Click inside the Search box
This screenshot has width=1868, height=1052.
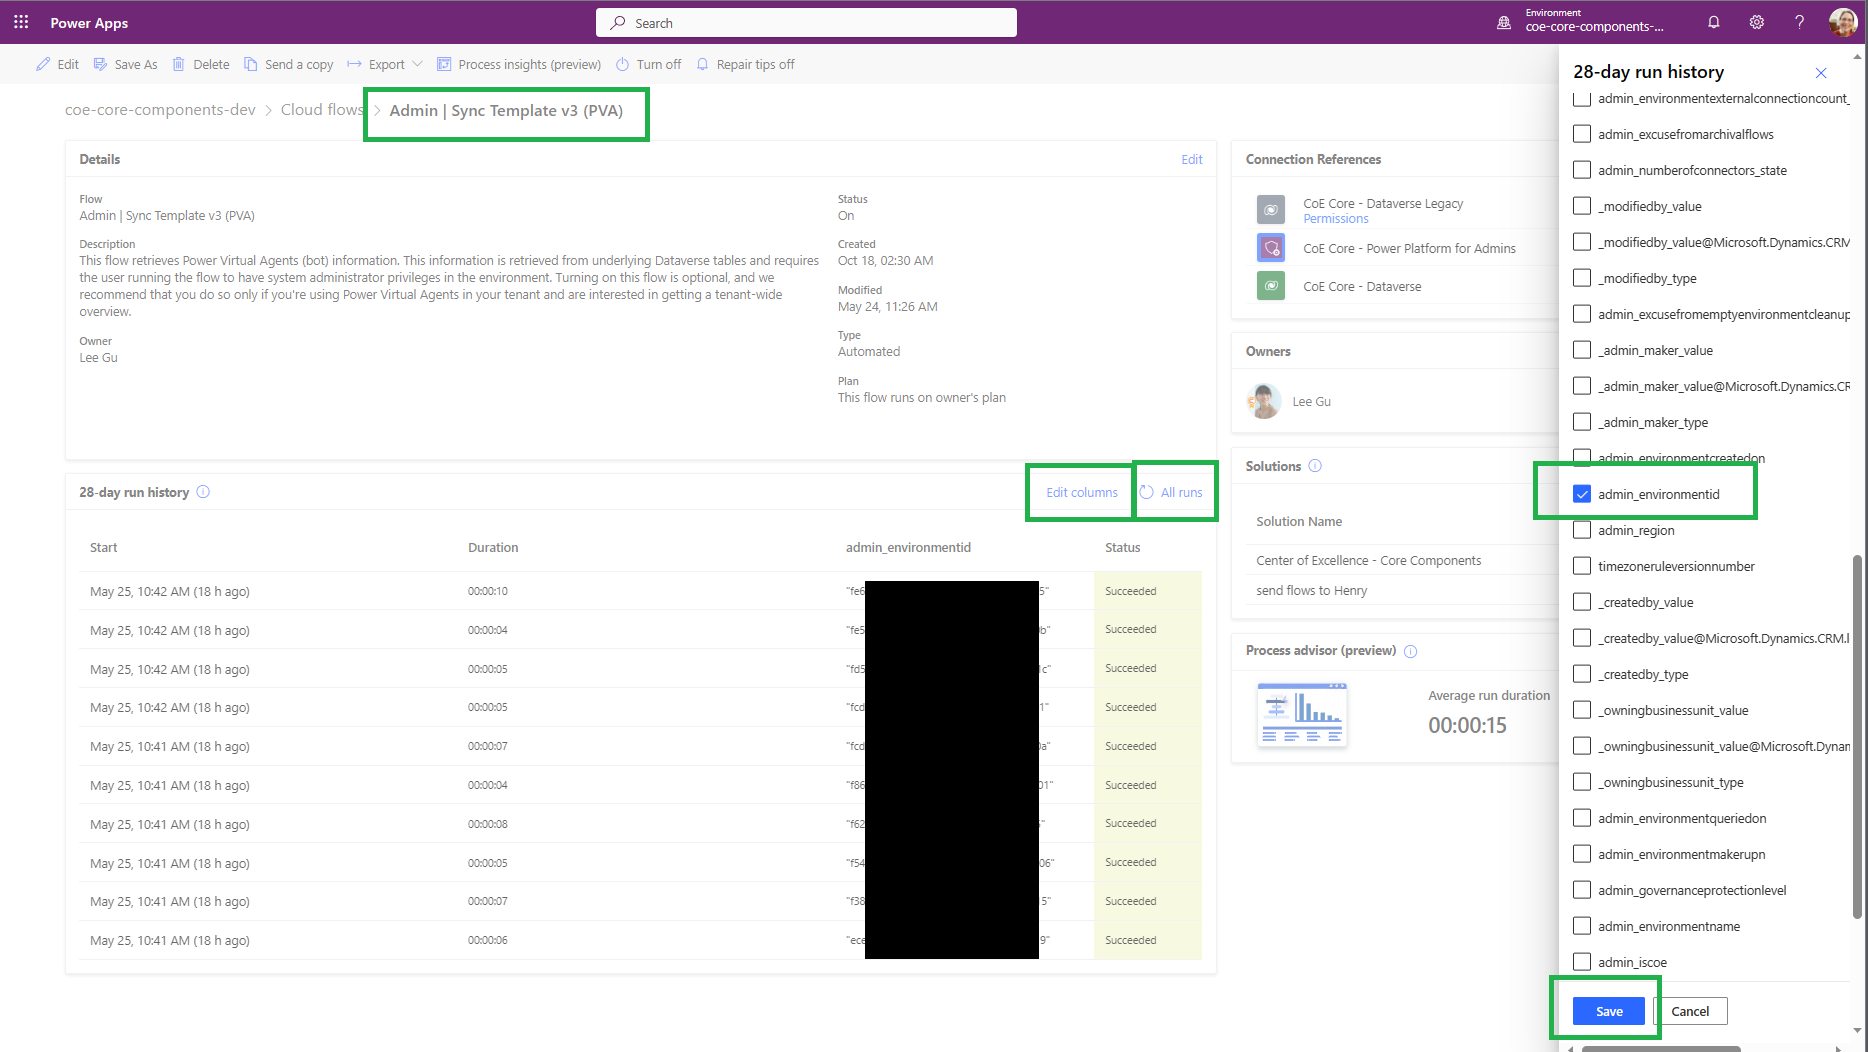(x=806, y=21)
